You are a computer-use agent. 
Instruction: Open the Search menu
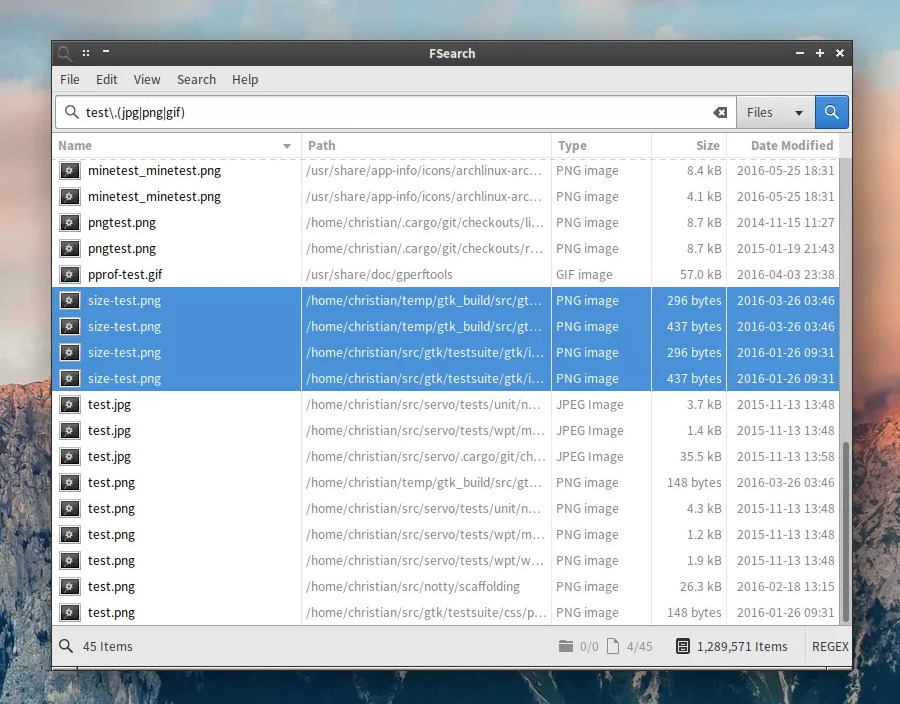(x=196, y=80)
